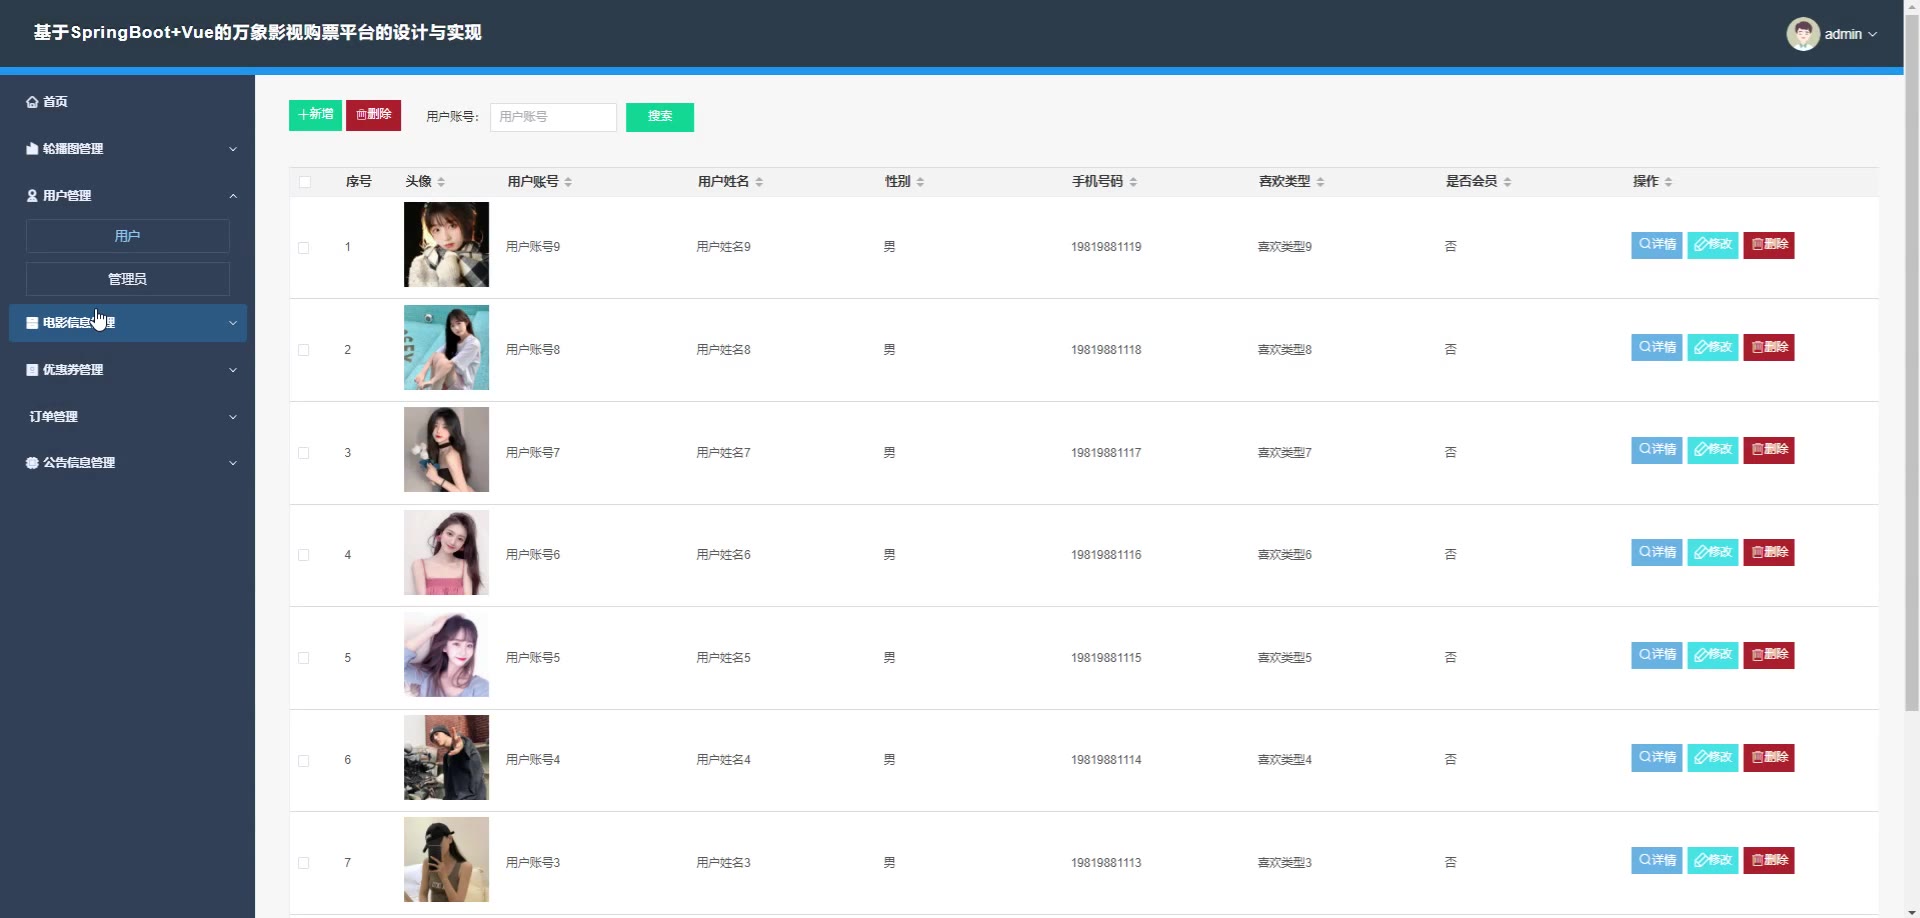The image size is (1920, 918).
Task: Click the admin avatar icon
Action: pos(1803,34)
